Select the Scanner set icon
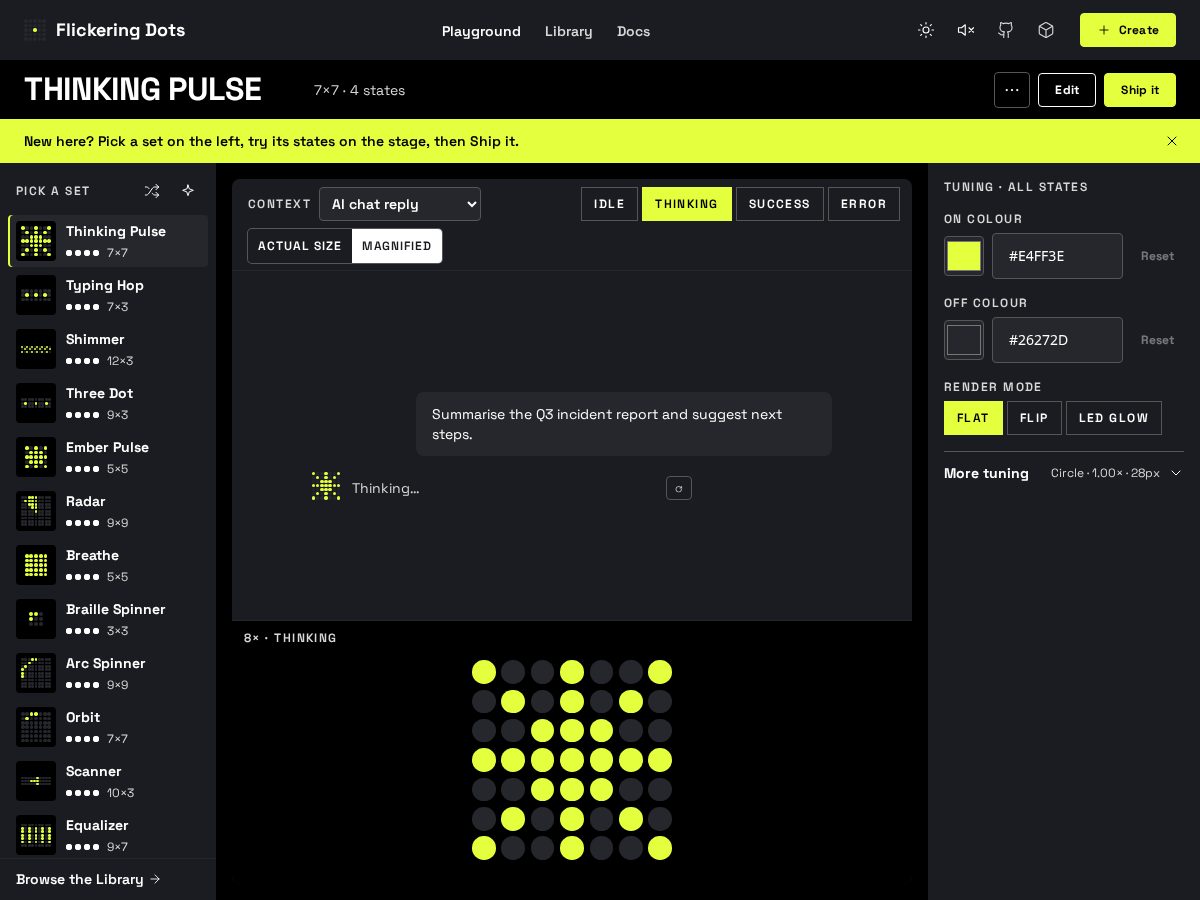 click(x=36, y=781)
